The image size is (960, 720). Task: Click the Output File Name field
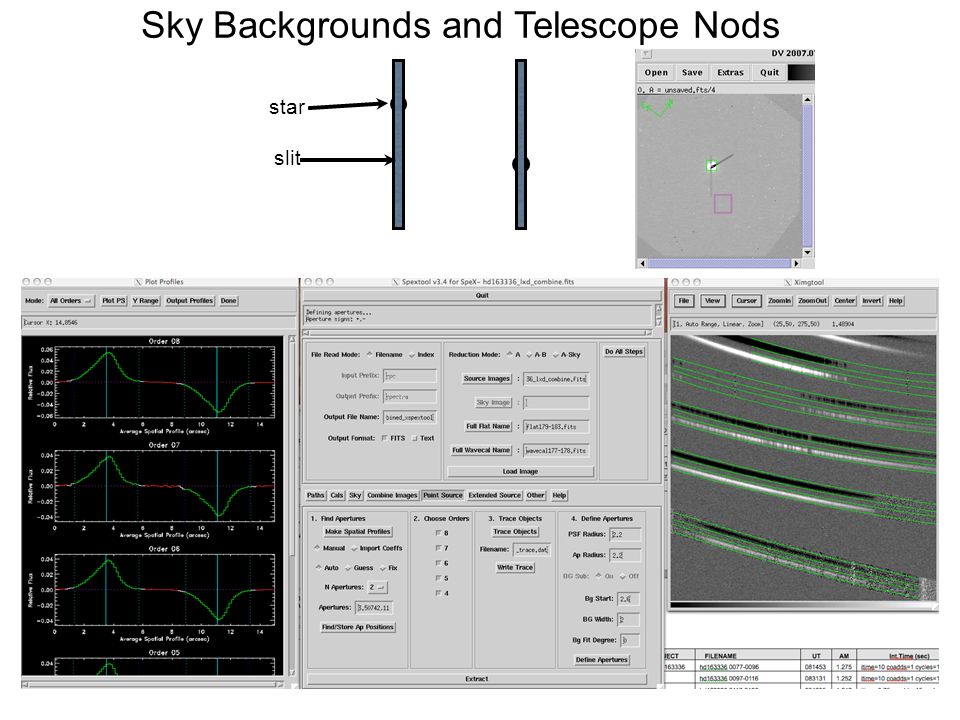pyautogui.click(x=410, y=417)
